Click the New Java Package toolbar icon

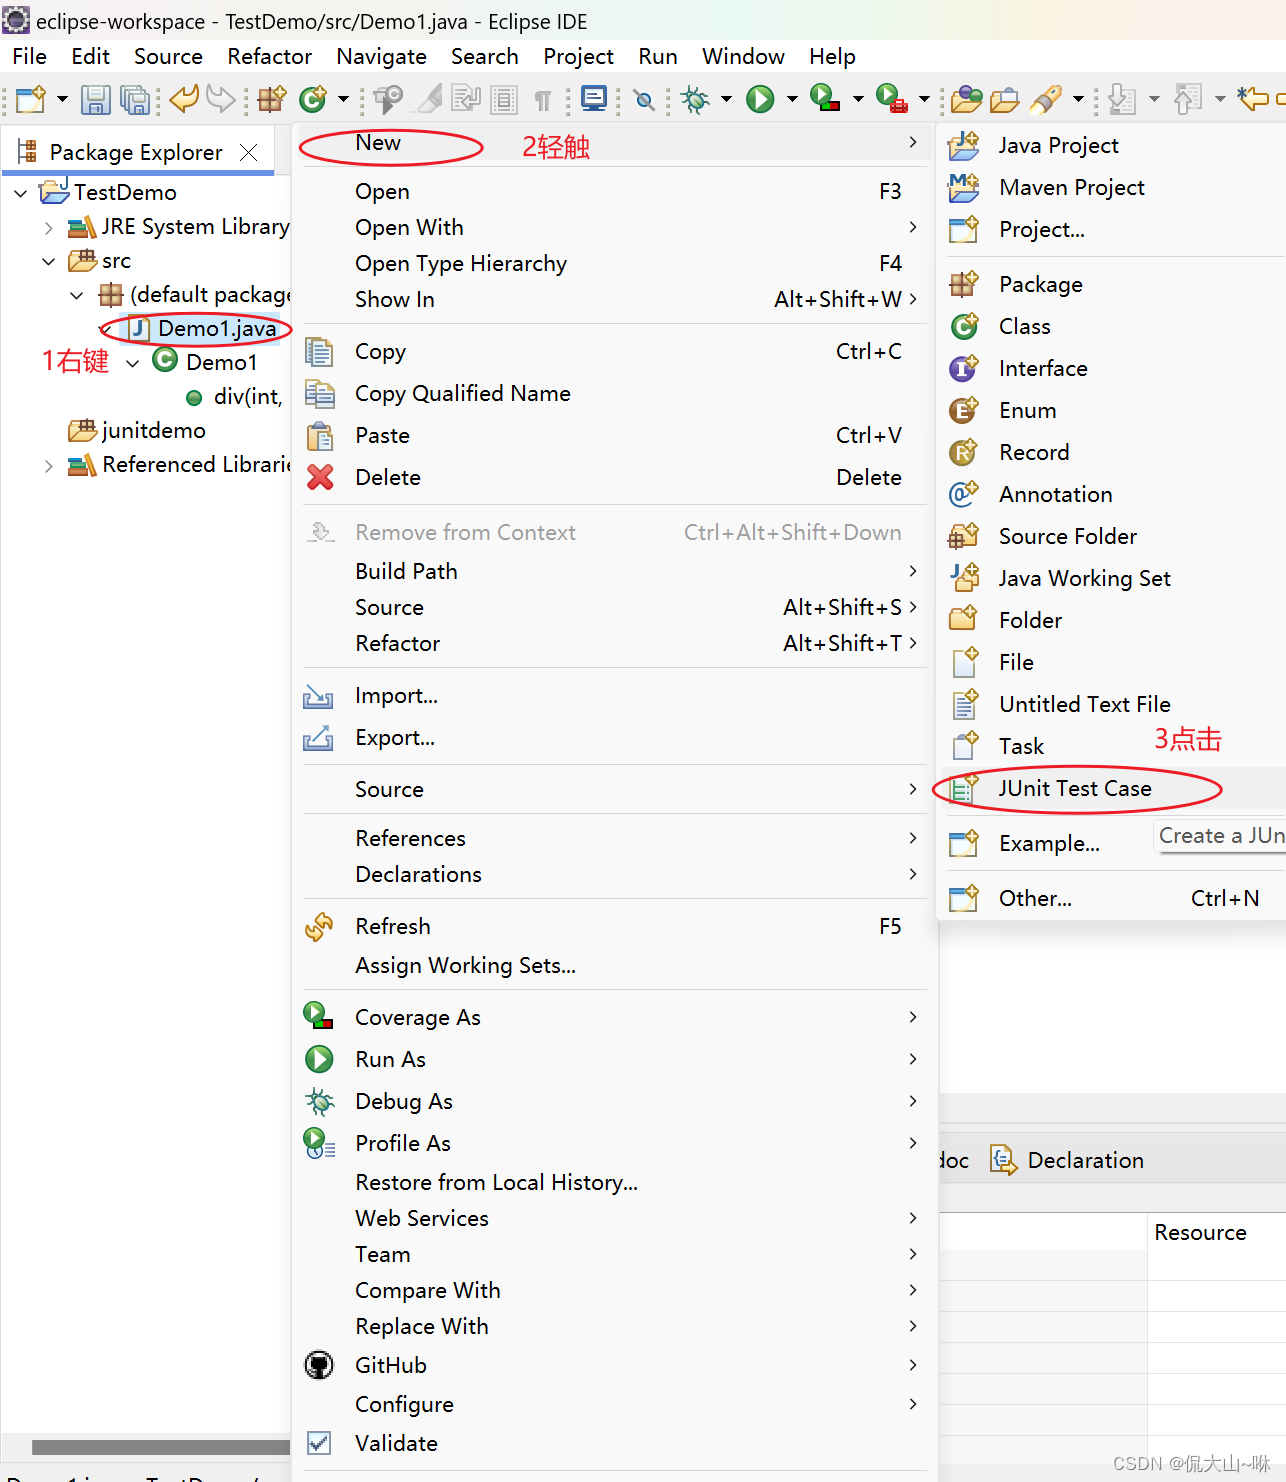point(272,99)
